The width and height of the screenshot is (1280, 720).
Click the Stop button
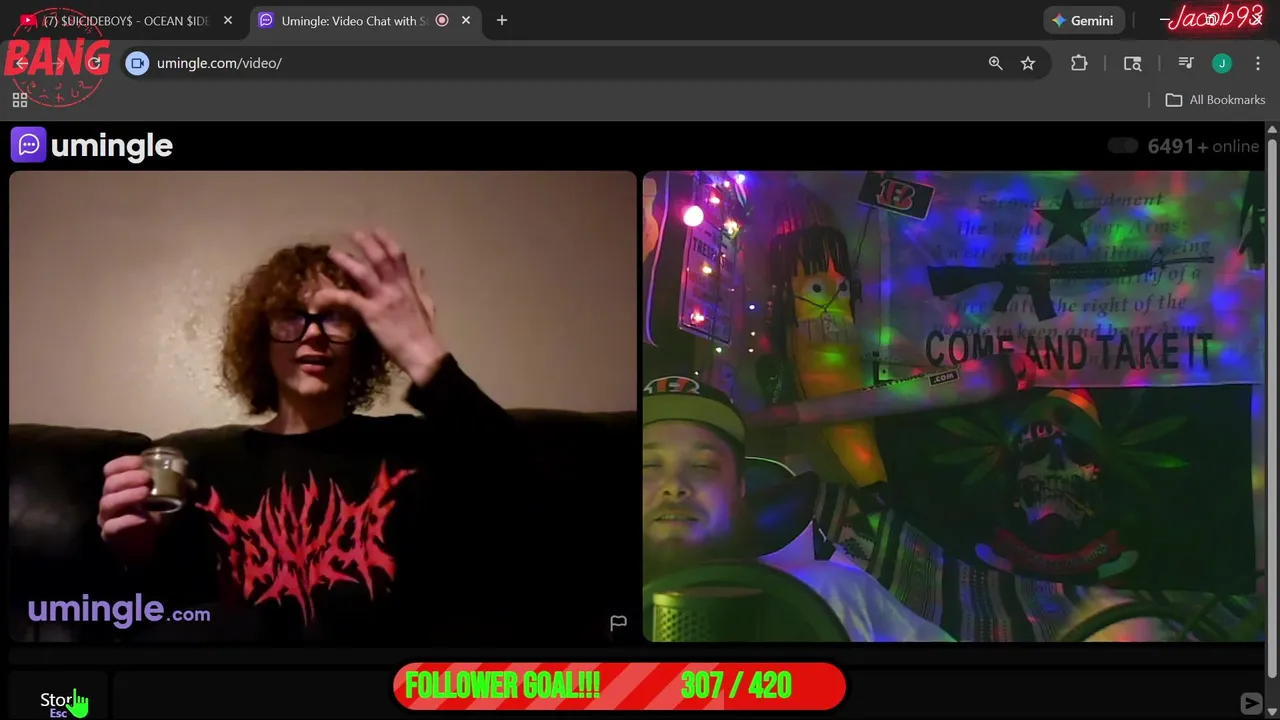[x=58, y=702]
